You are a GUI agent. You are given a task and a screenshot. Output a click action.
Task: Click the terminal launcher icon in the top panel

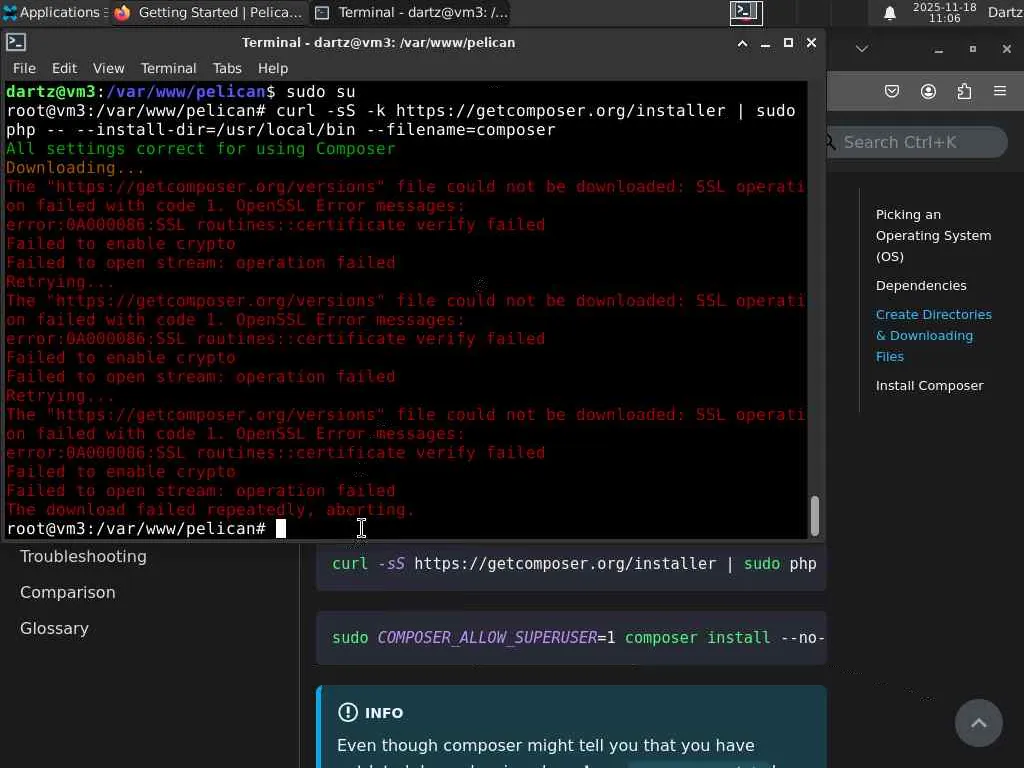[x=746, y=12]
